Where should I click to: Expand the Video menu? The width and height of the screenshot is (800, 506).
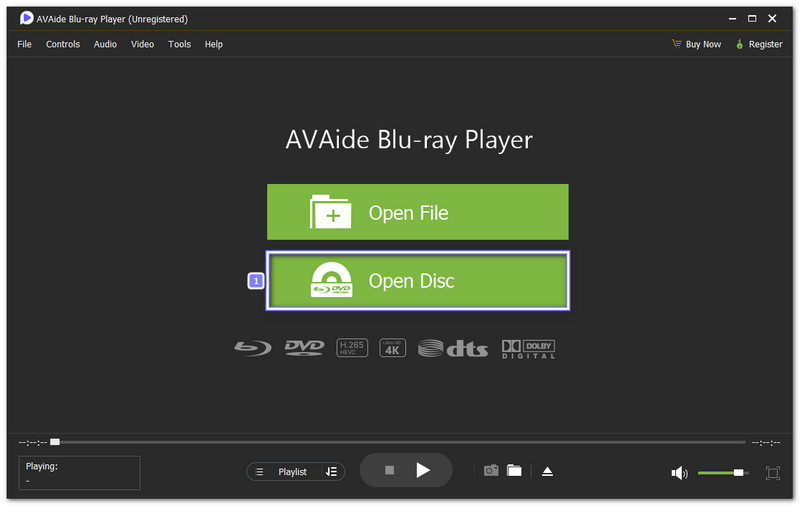coord(143,44)
